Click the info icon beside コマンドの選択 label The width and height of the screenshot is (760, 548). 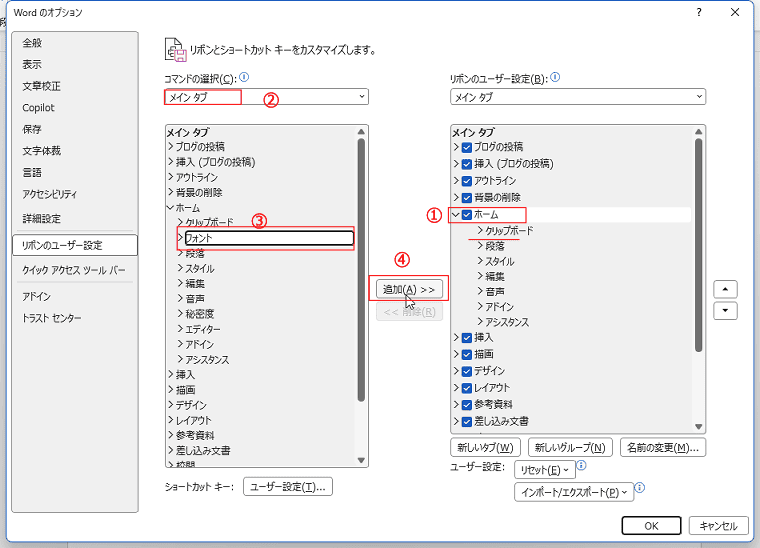[x=244, y=77]
